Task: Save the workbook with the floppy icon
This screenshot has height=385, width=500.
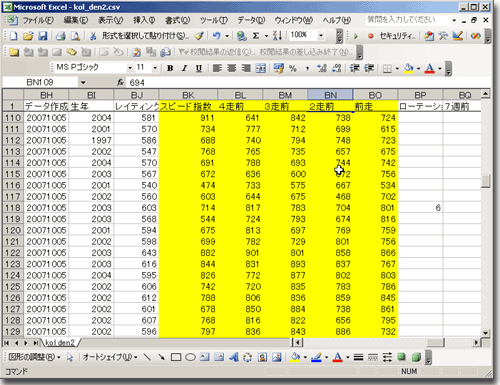Action: [43, 36]
